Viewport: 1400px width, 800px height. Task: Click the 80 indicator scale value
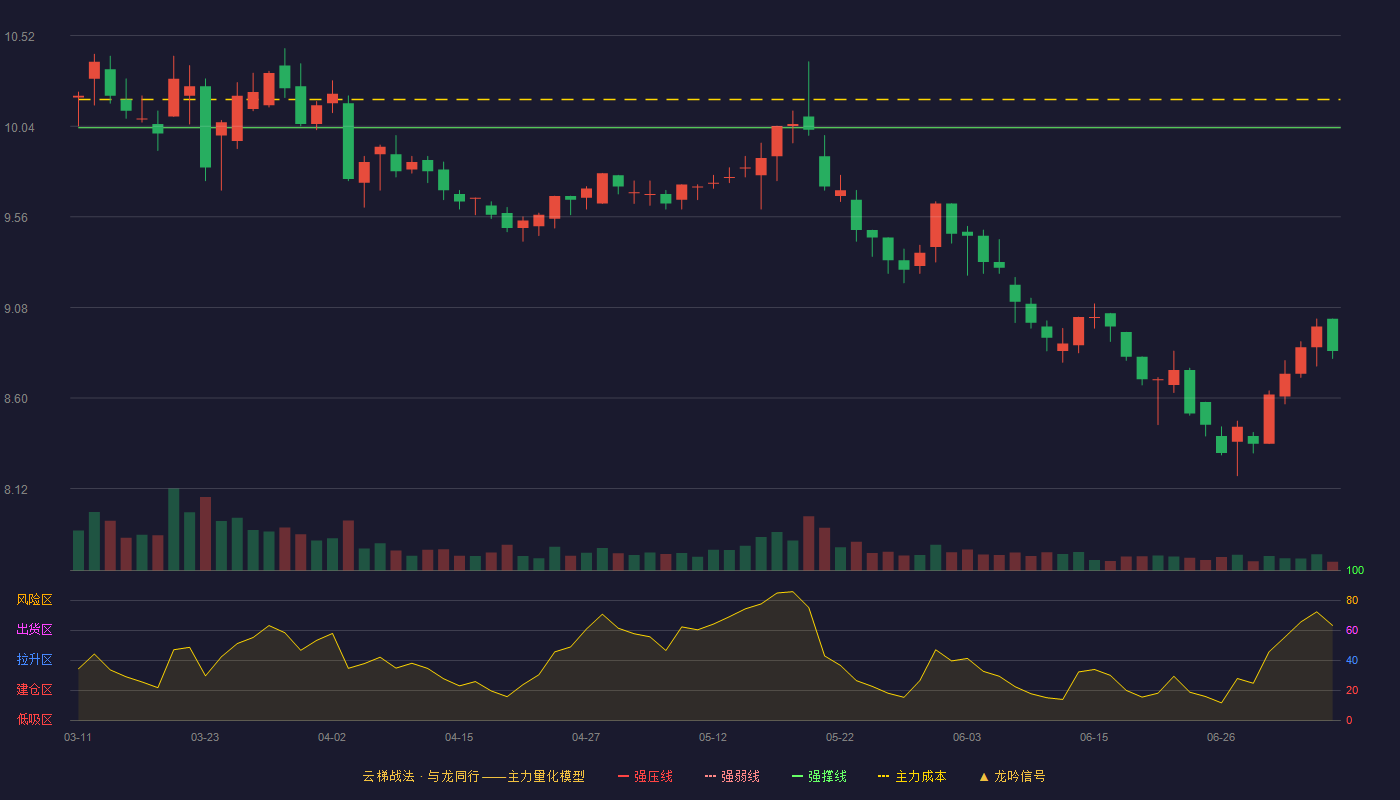click(x=1352, y=600)
